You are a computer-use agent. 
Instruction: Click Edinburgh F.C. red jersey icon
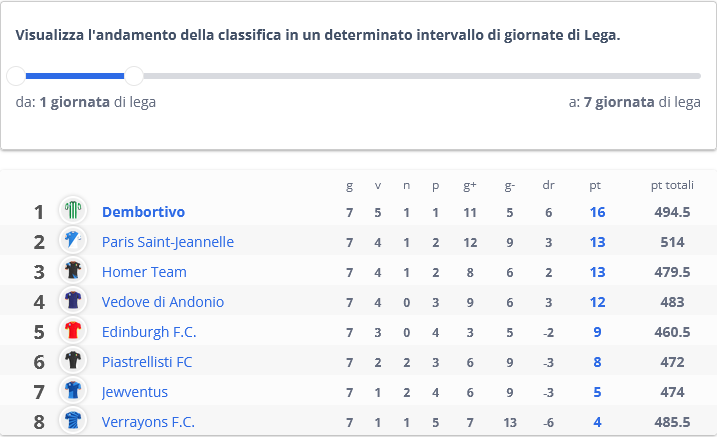click(73, 330)
